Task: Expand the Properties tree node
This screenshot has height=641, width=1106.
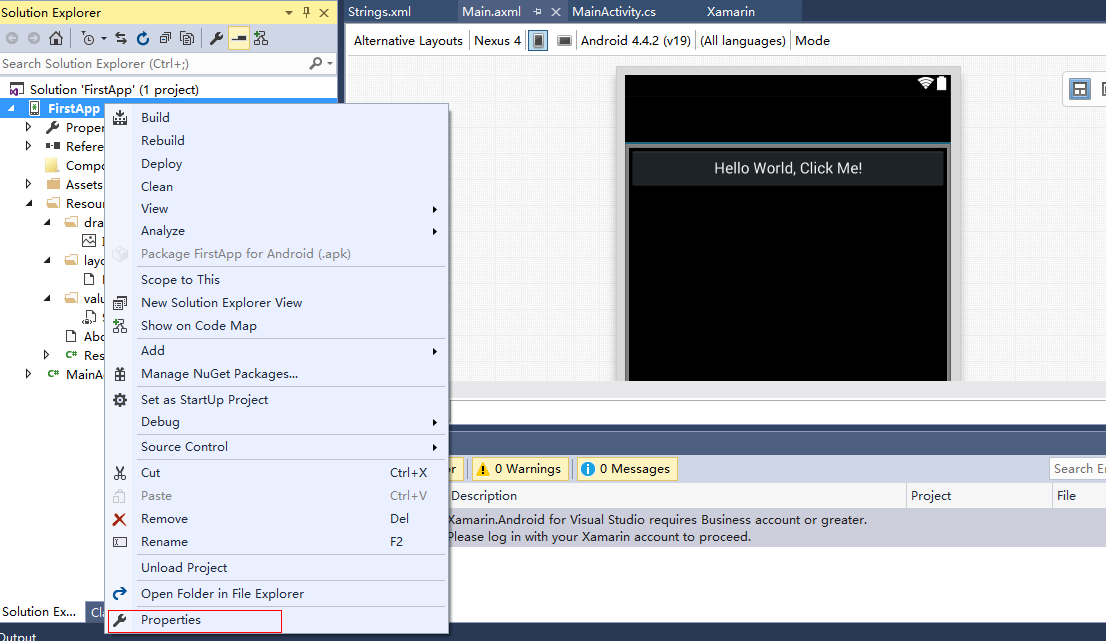Action: click(x=28, y=127)
